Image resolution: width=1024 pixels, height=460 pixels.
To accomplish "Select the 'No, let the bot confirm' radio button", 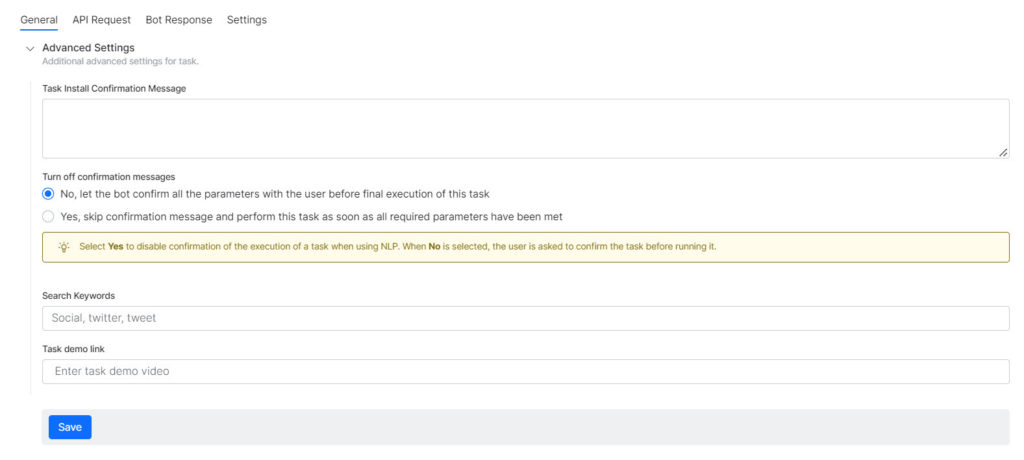I will [48, 194].
